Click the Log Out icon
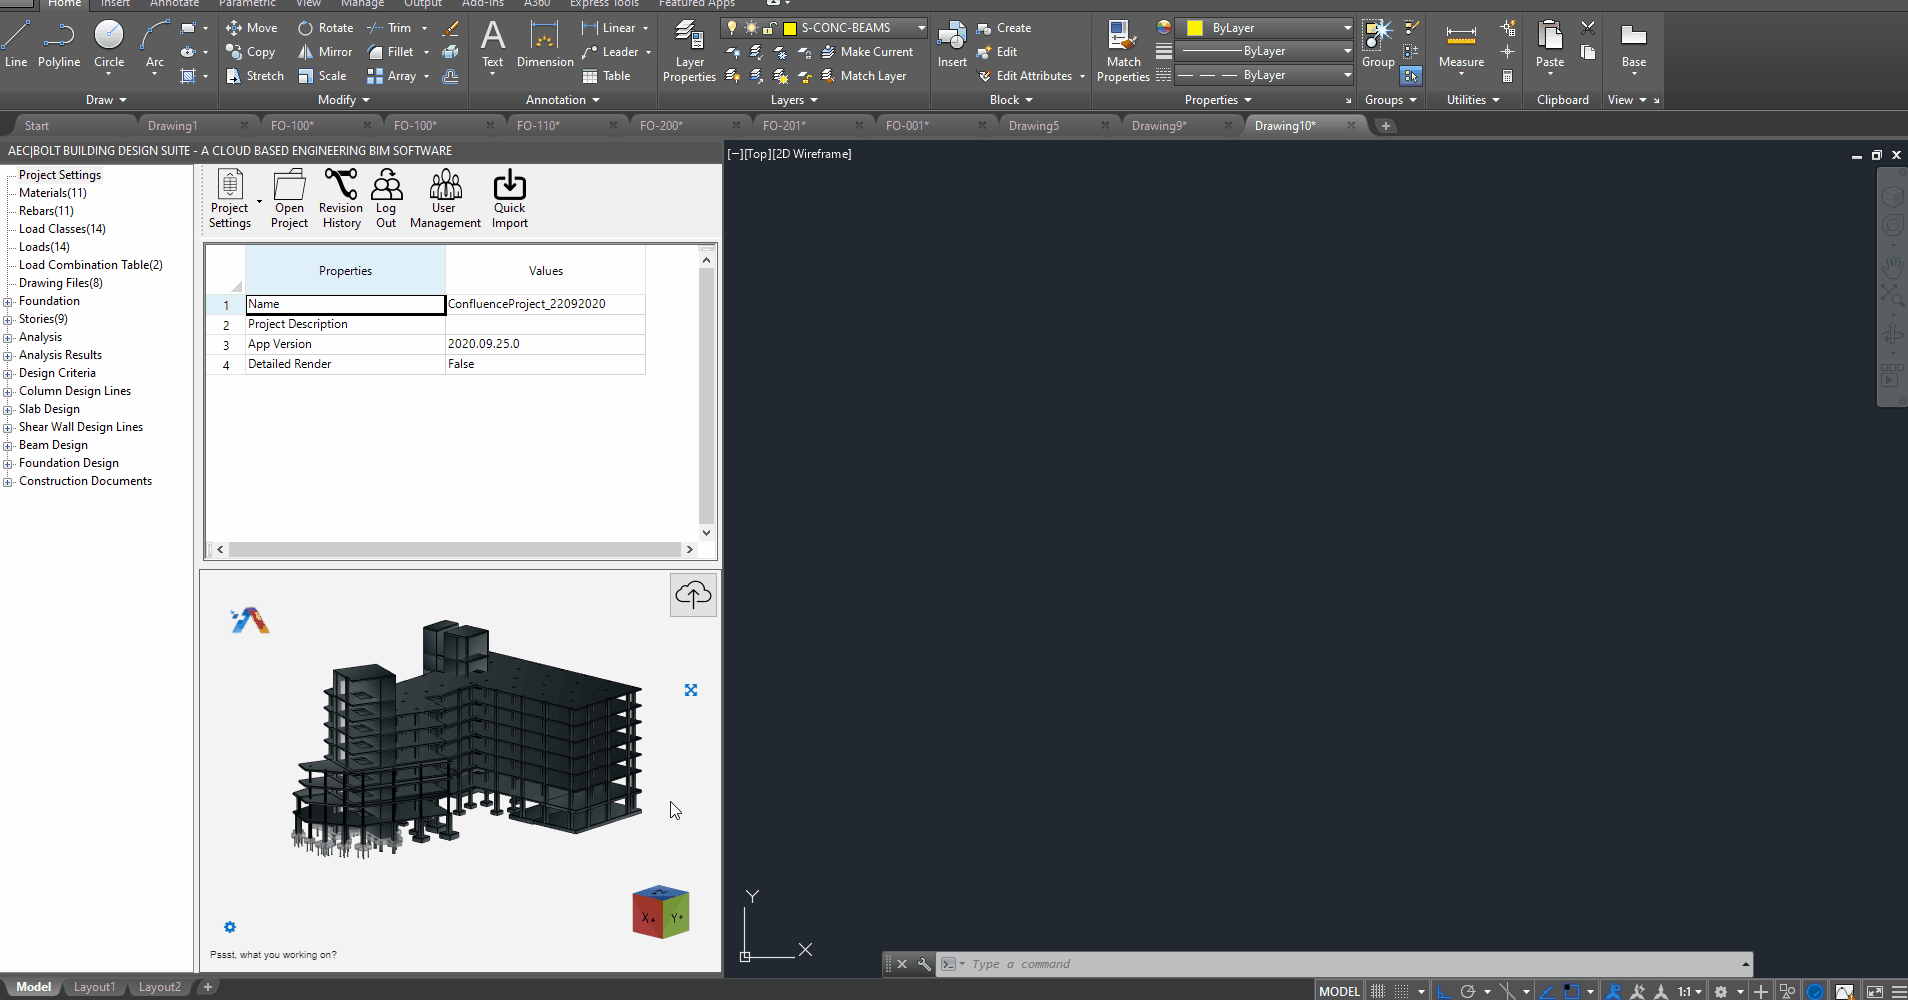This screenshot has height=1000, width=1908. pyautogui.click(x=386, y=198)
